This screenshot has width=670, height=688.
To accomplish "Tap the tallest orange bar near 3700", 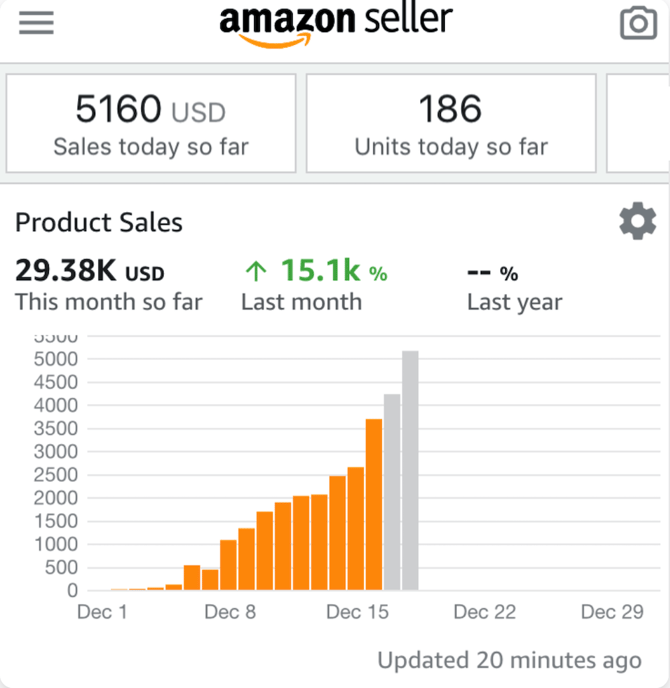I will (x=374, y=505).
